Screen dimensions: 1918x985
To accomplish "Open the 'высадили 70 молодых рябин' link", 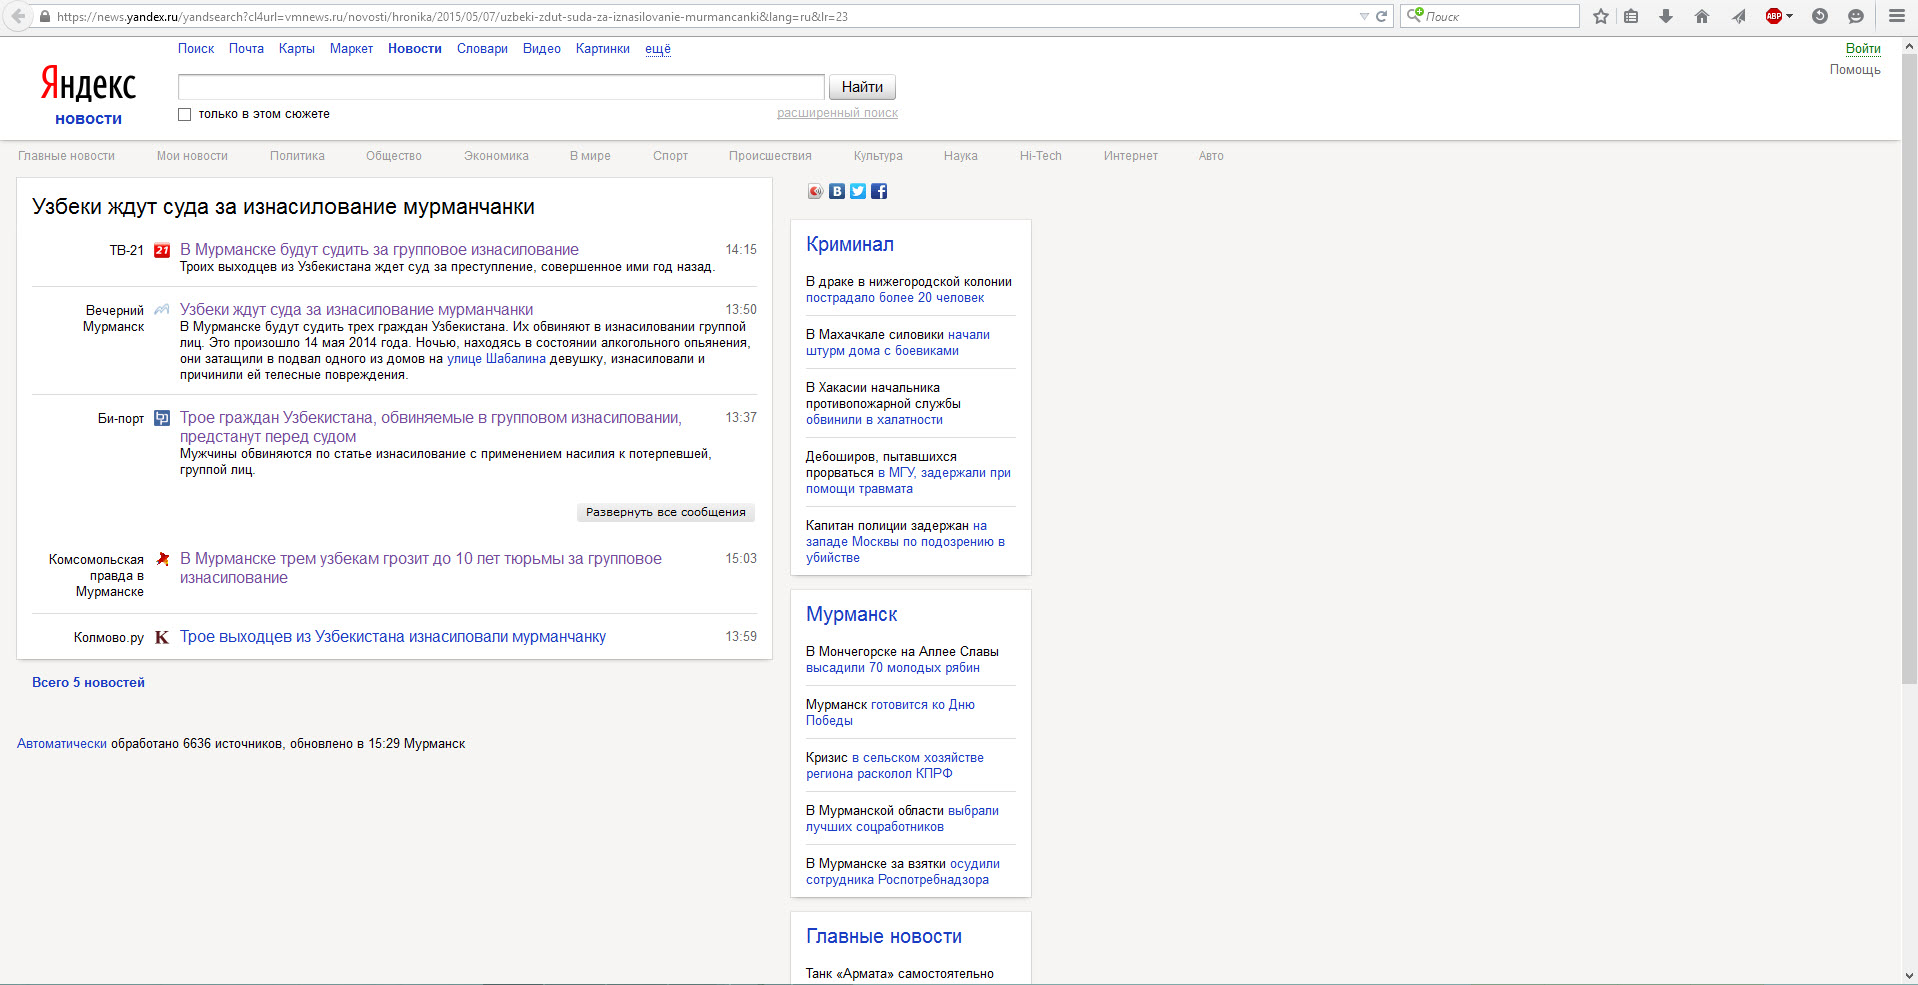I will coord(893,668).
